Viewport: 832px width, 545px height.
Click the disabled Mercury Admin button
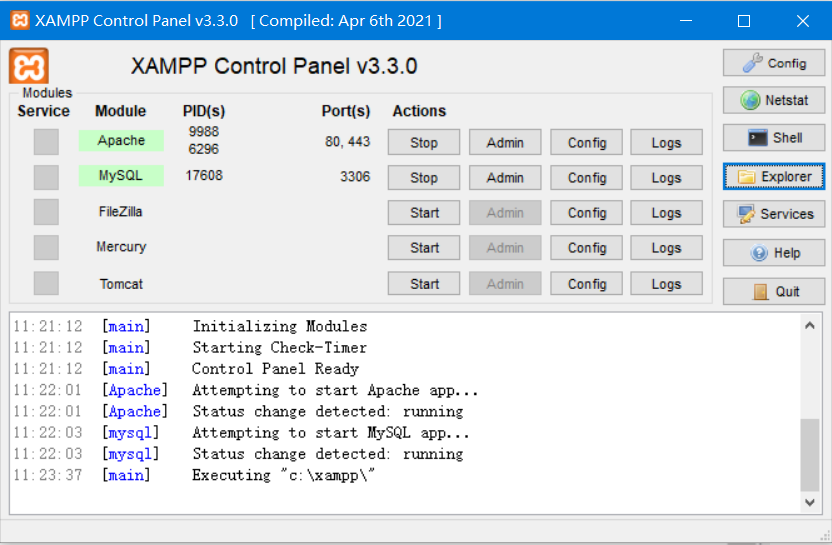coord(505,248)
